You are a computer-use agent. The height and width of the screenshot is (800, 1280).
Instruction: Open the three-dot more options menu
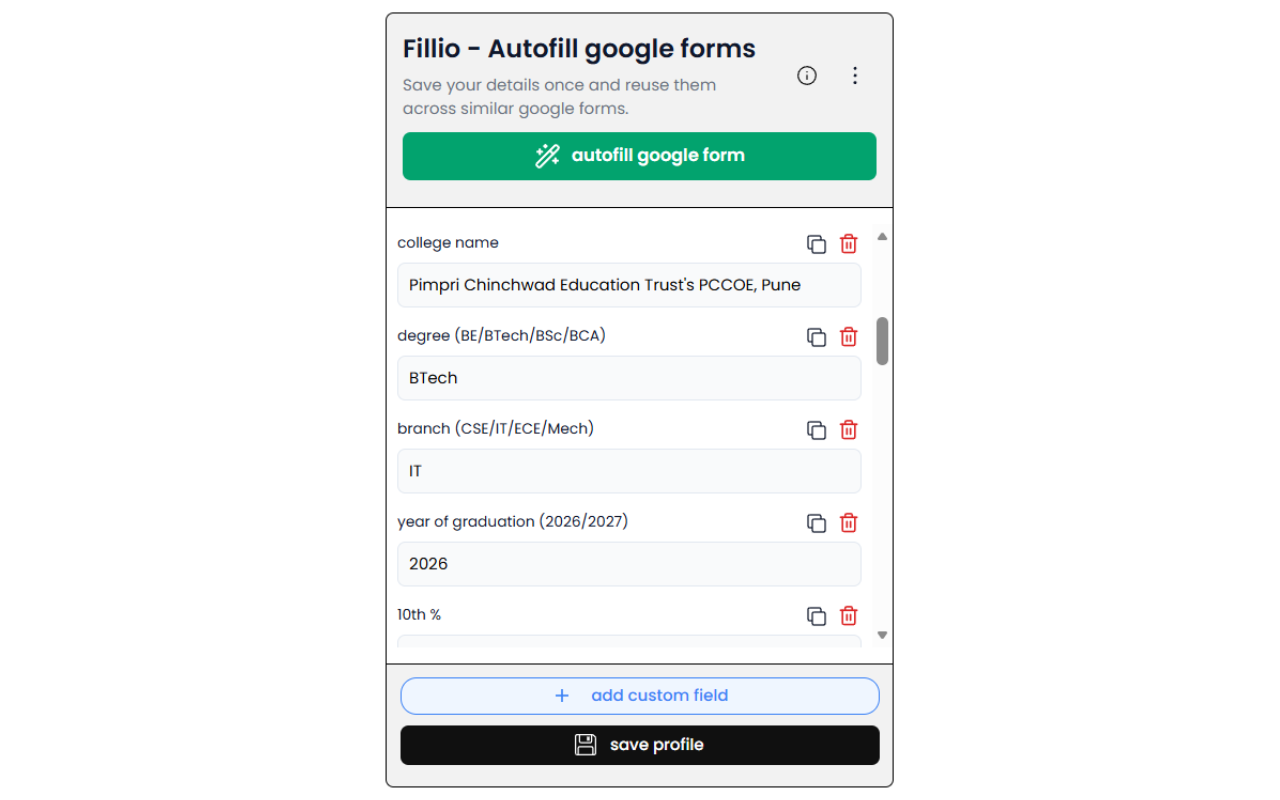pyautogui.click(x=855, y=76)
